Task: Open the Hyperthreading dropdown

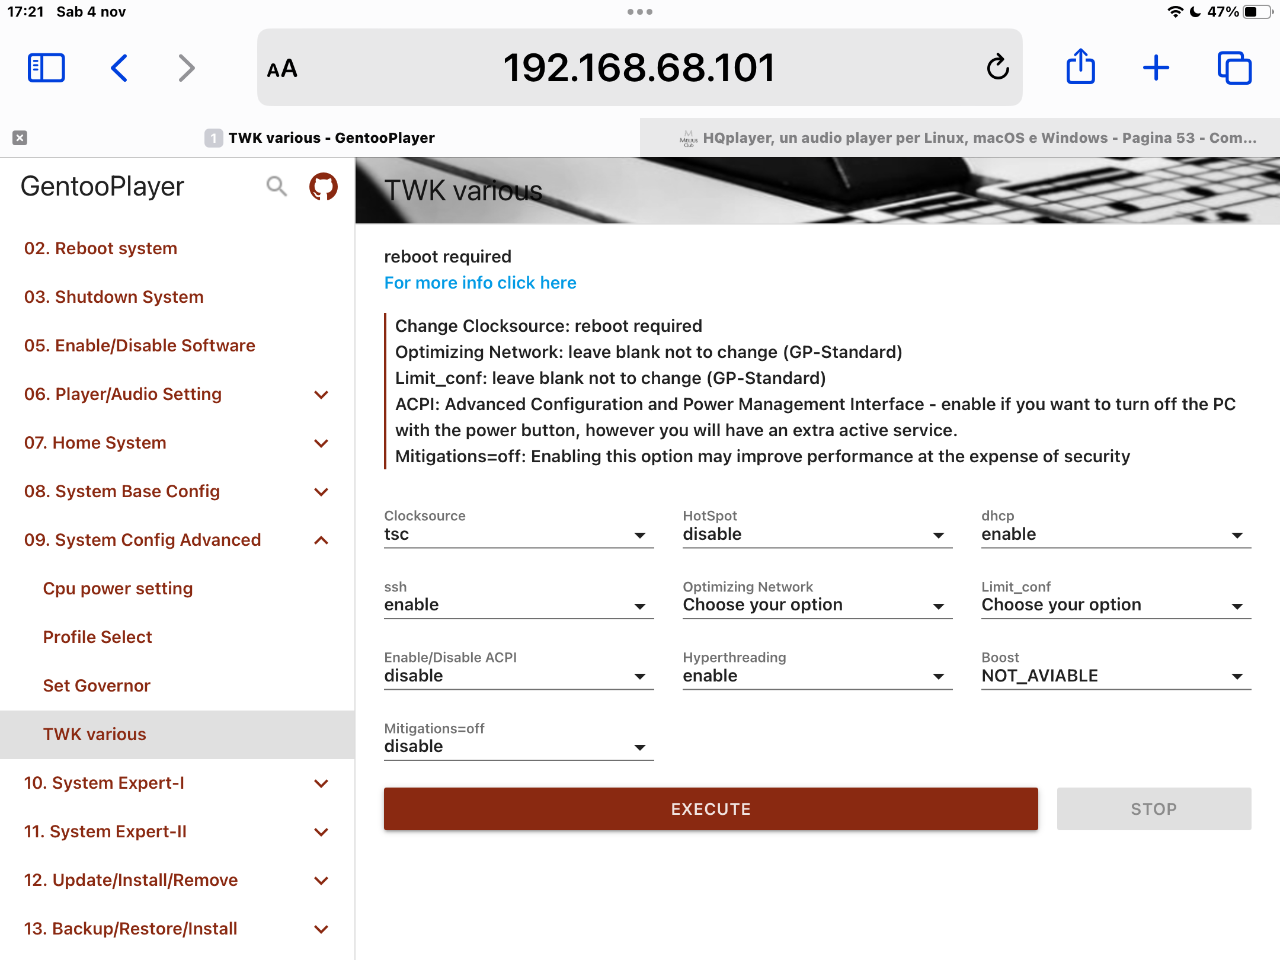Action: point(817,676)
